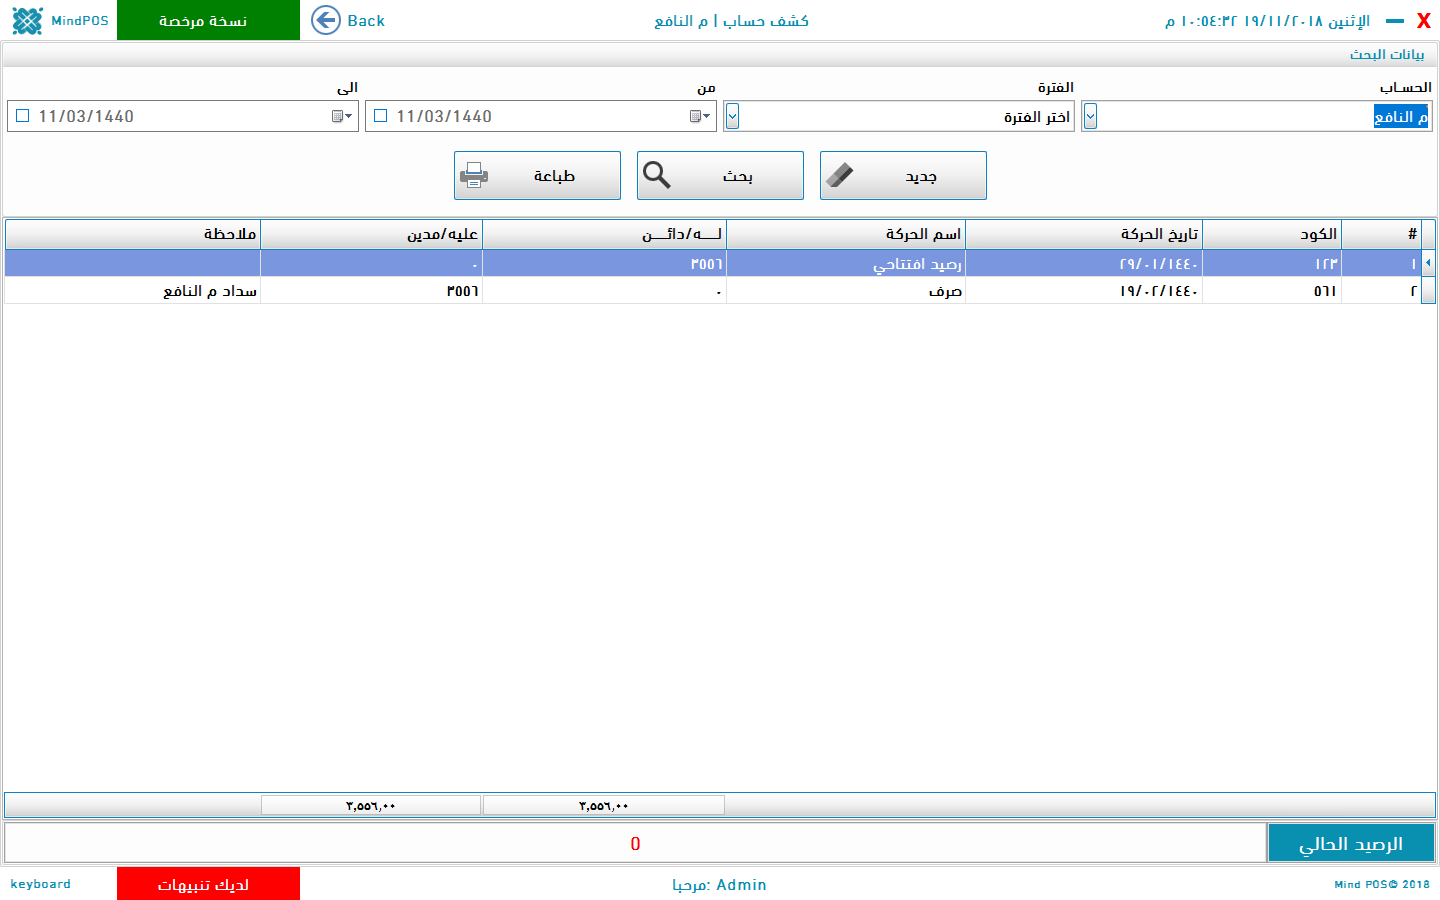This screenshot has width=1440, height=900.
Task: Enable the 'من' from-date checkbox
Action: pyautogui.click(x=381, y=116)
